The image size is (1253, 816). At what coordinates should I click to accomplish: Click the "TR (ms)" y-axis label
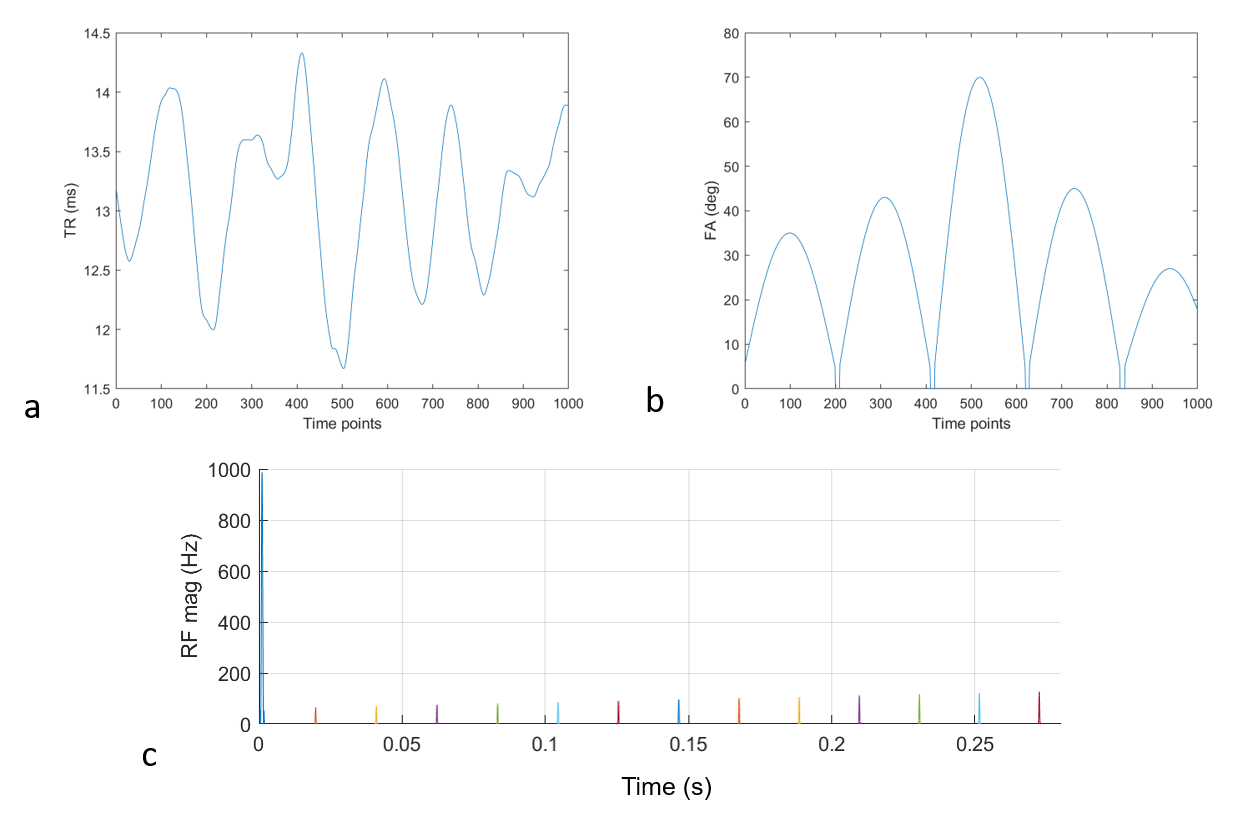click(x=71, y=211)
